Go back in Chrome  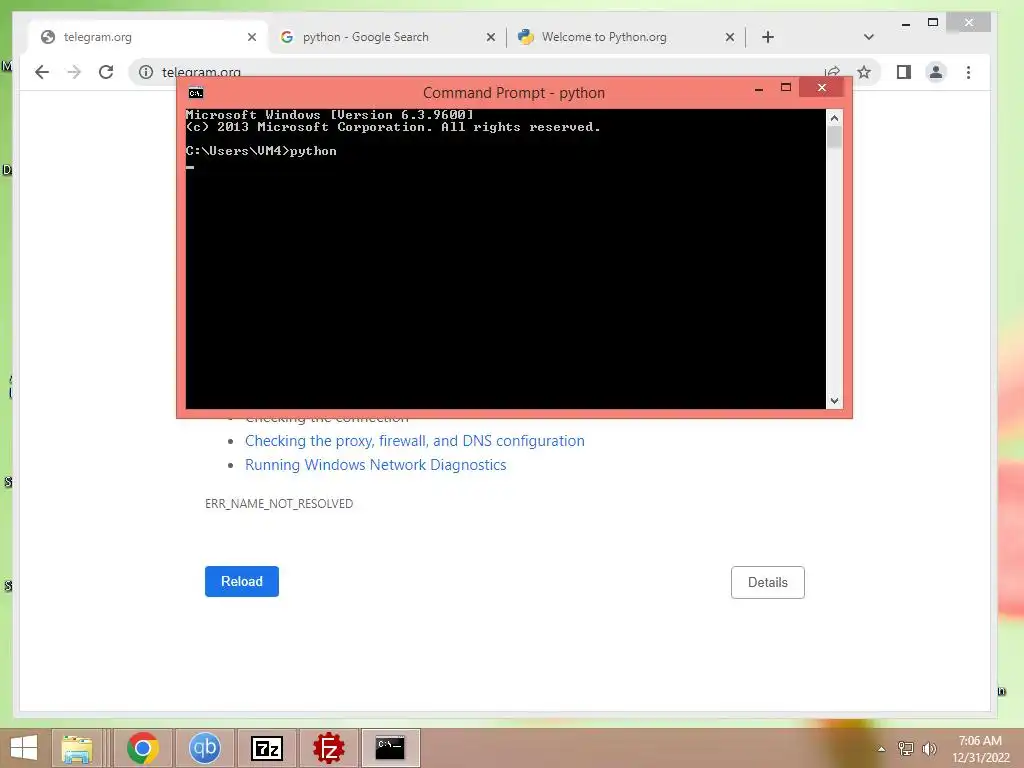coord(42,72)
